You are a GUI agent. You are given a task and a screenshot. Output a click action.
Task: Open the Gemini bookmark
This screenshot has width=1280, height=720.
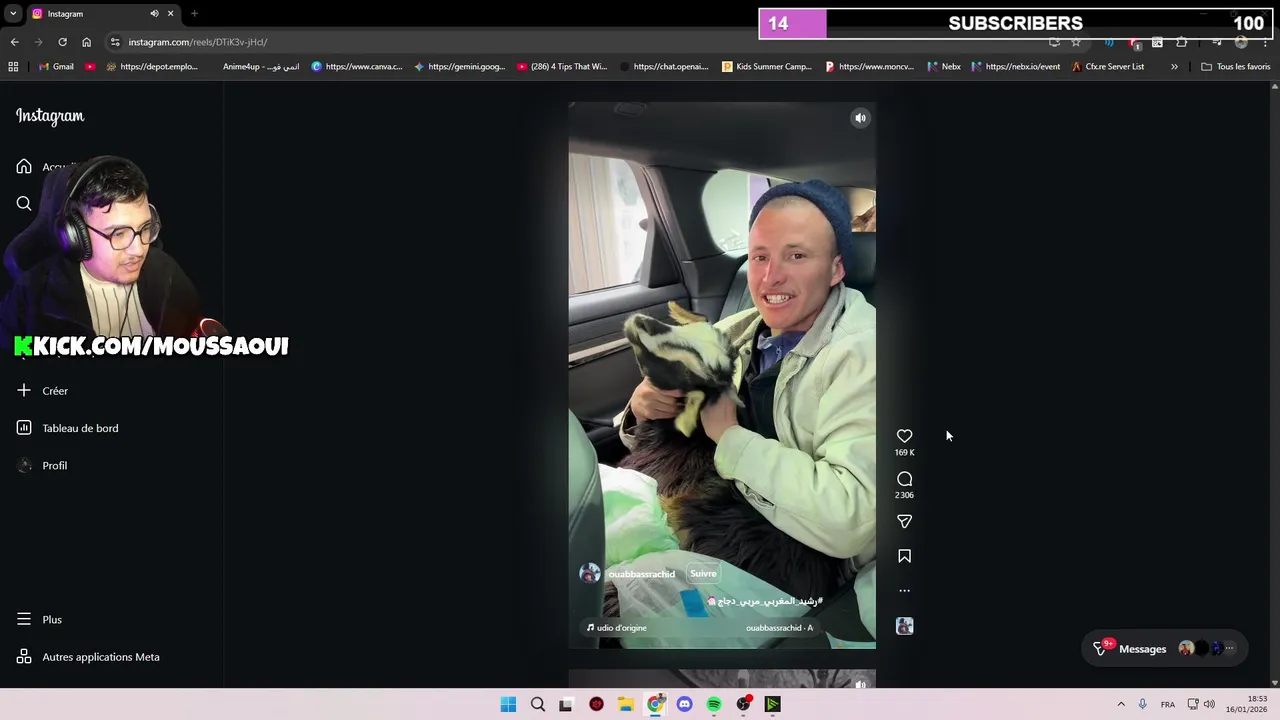point(460,67)
